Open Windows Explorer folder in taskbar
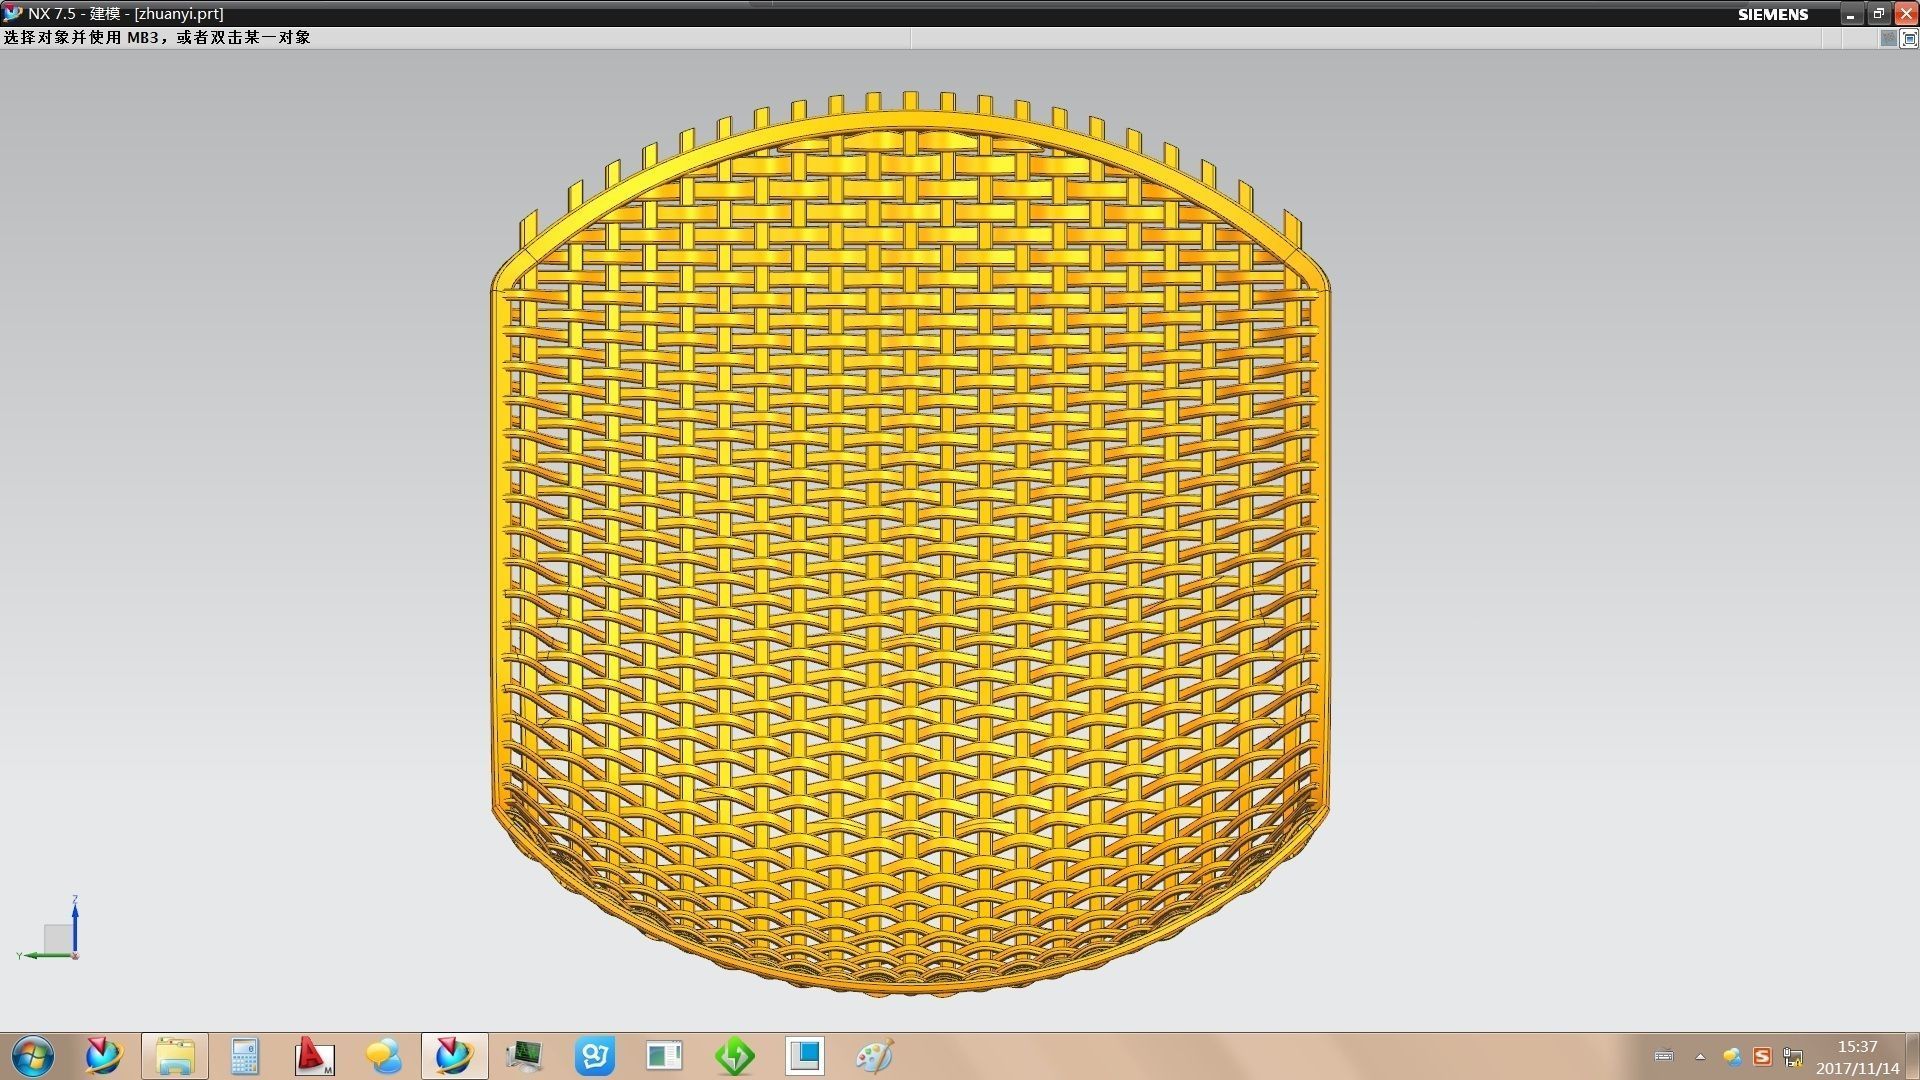 pos(175,1056)
